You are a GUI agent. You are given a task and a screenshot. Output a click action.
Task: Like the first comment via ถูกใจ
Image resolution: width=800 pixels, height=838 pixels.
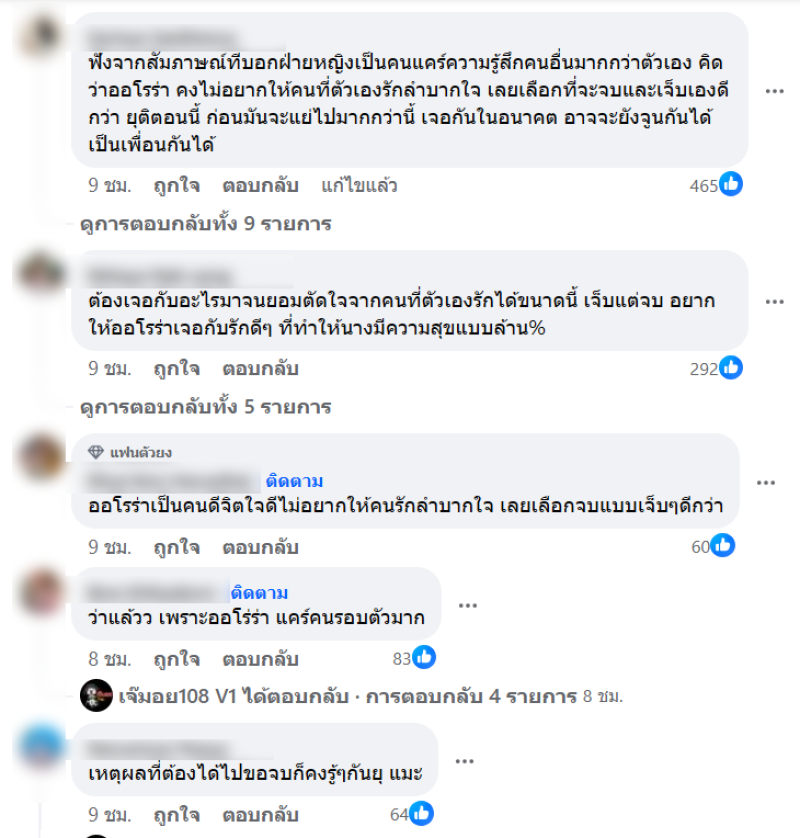click(176, 185)
